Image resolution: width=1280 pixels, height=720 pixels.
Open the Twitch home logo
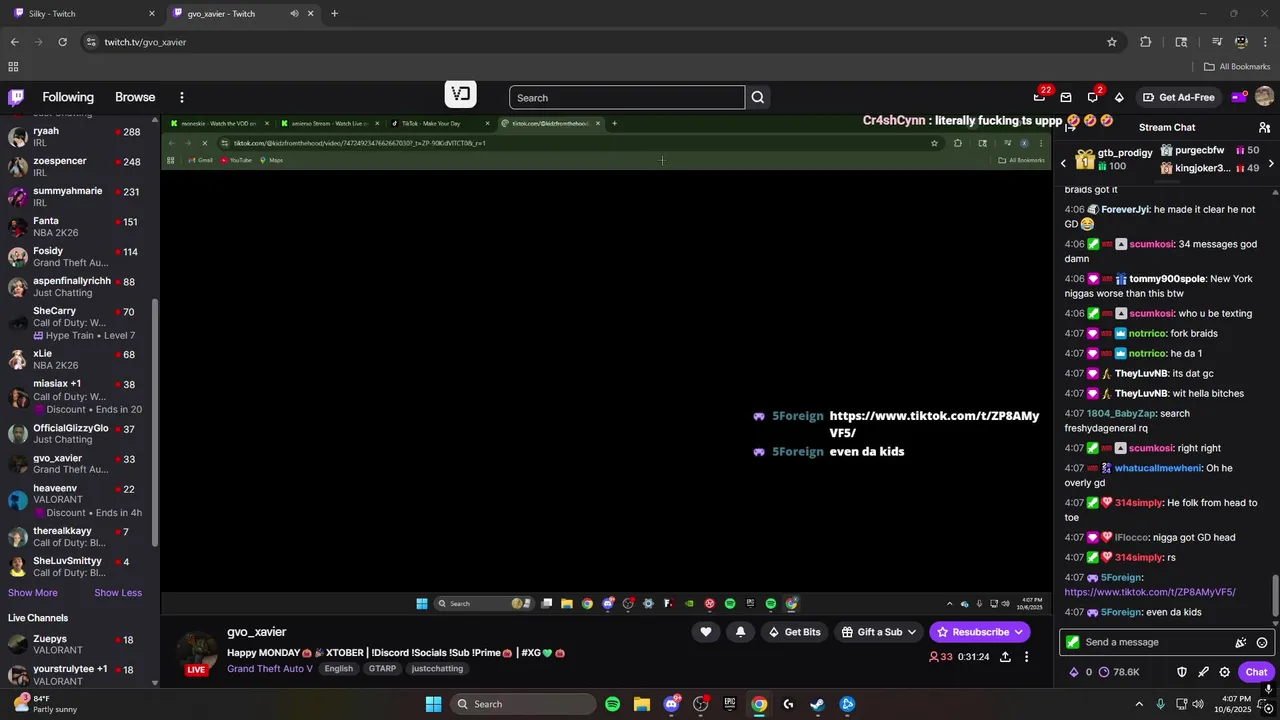pyautogui.click(x=16, y=97)
